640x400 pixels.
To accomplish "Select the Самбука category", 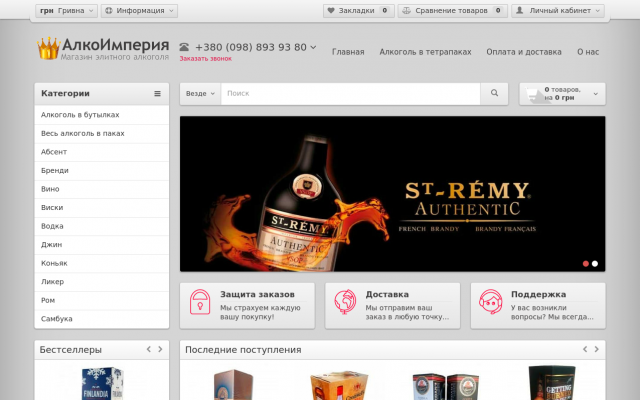I will [102, 319].
